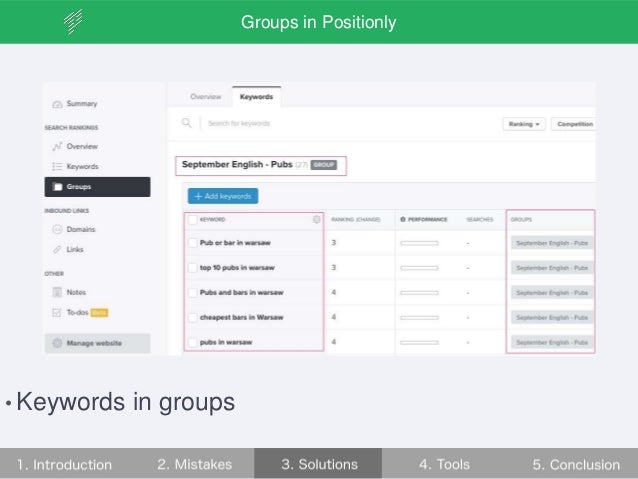Click performance bar for 'Pub or bar in warsaw'
Screen dimensions: 638x479
pyautogui.click(x=419, y=243)
